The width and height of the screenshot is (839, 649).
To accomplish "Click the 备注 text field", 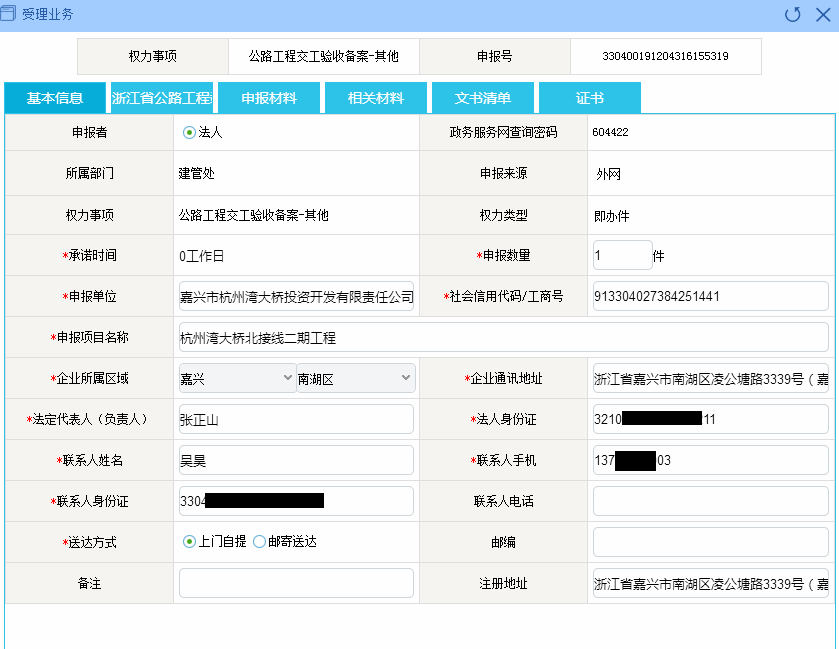I will (x=296, y=583).
